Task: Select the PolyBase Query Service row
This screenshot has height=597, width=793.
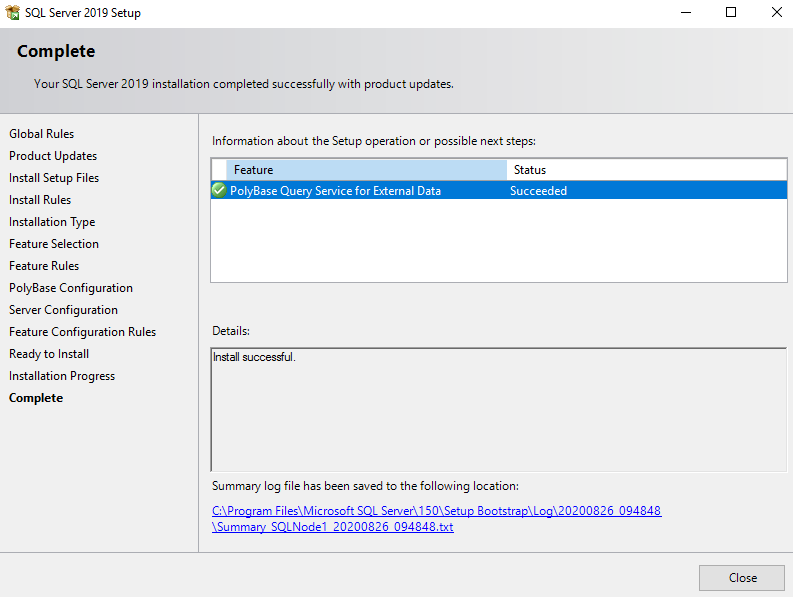Action: pyautogui.click(x=335, y=191)
